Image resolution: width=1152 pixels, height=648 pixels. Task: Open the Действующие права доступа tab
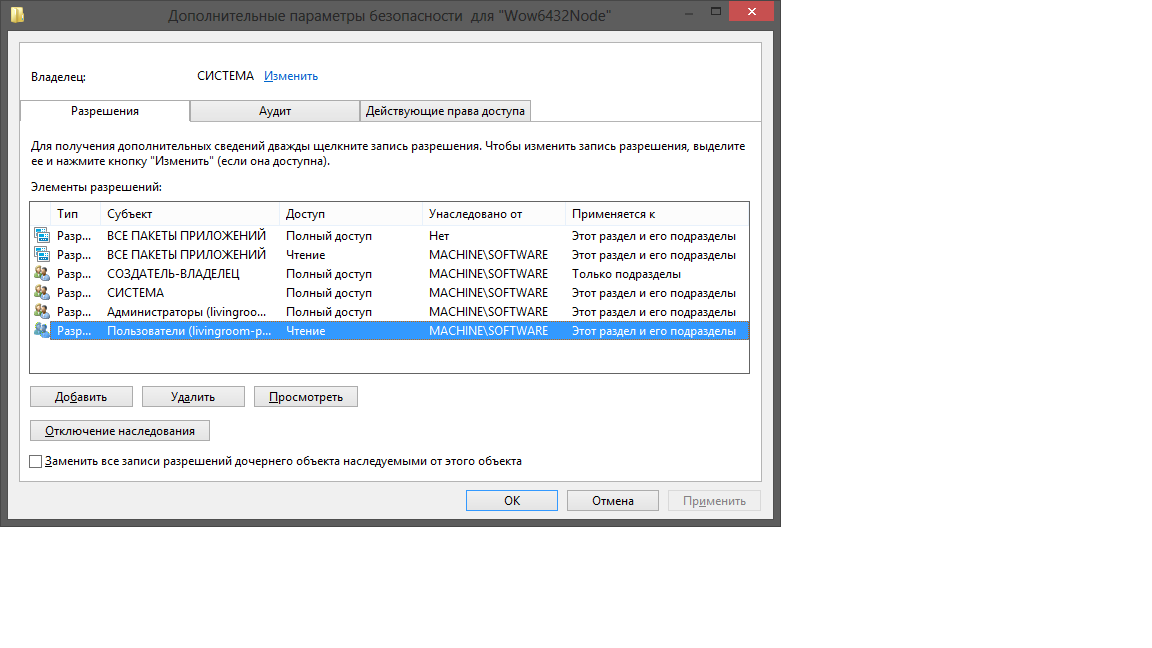(445, 111)
